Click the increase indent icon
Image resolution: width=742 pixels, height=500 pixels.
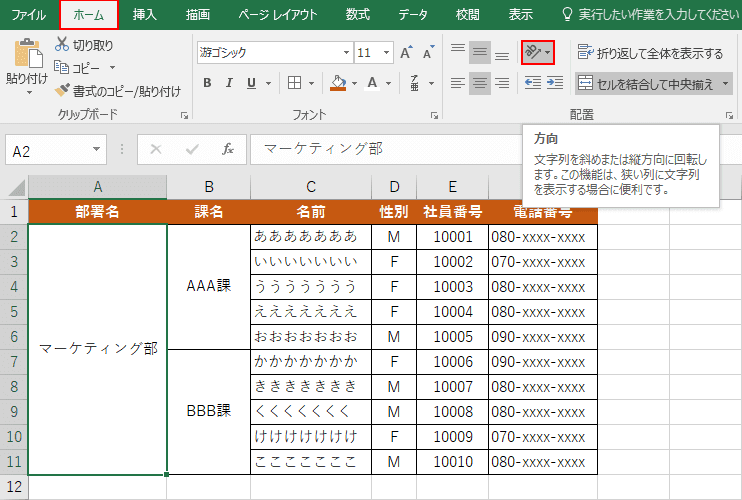click(x=555, y=83)
